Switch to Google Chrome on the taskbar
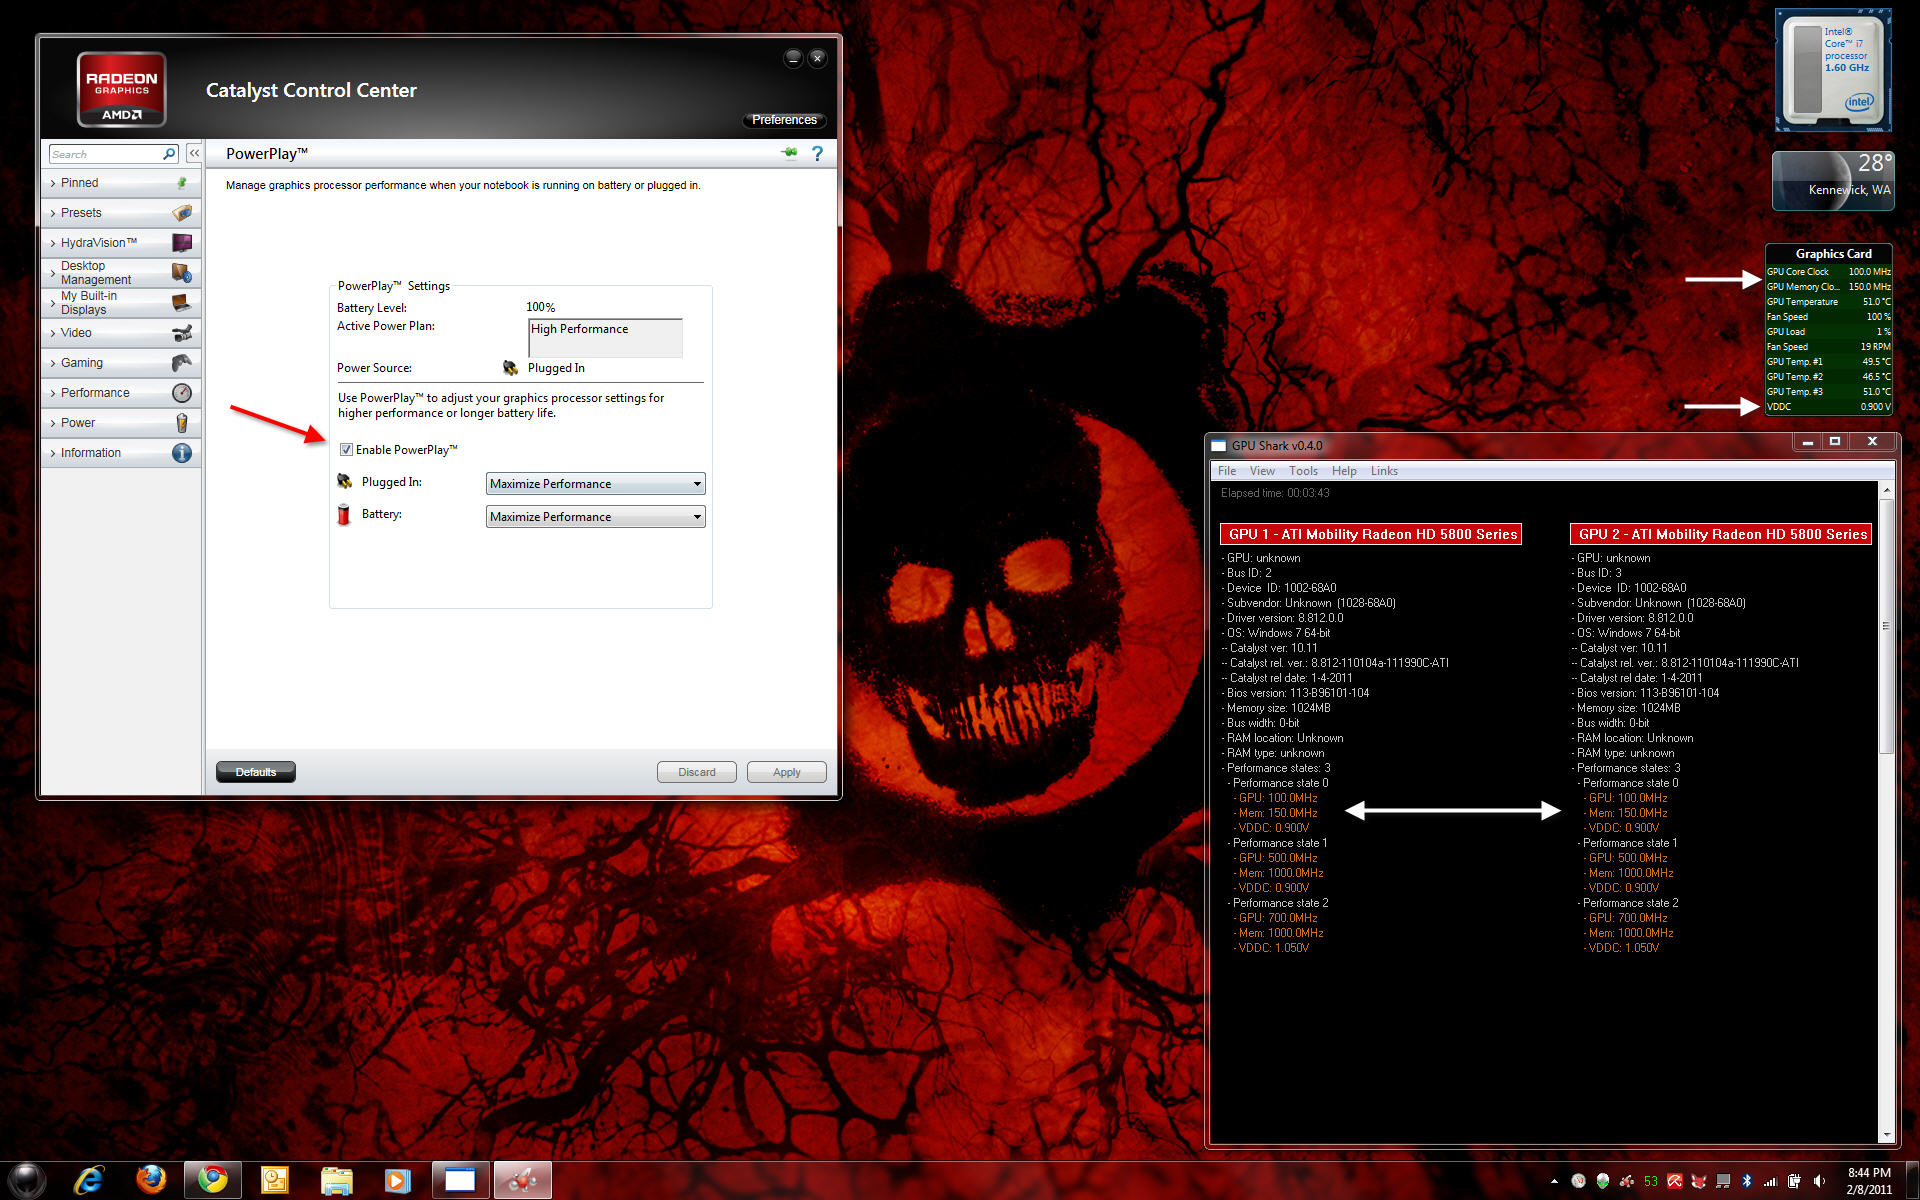Viewport: 1920px width, 1200px height. pos(212,1180)
